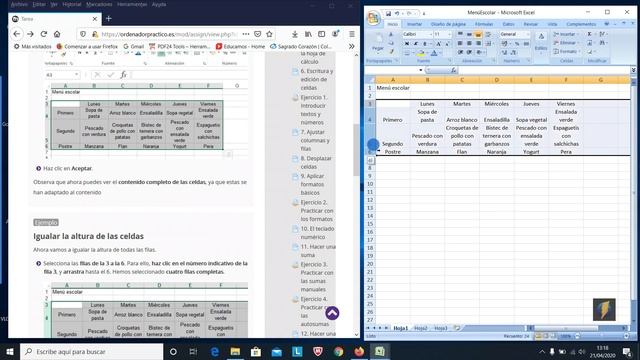Screen dimensions: 640x360
Task: Click the AutoSum sigma icon in Excel
Action: (x=589, y=34)
